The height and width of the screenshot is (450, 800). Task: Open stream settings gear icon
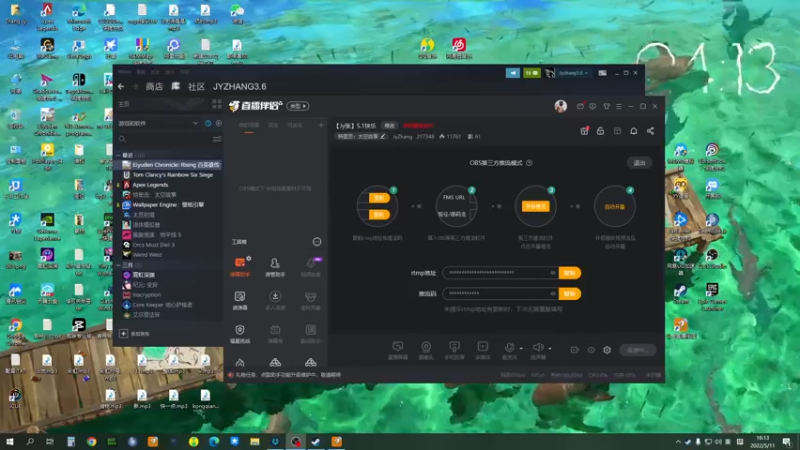tap(607, 350)
